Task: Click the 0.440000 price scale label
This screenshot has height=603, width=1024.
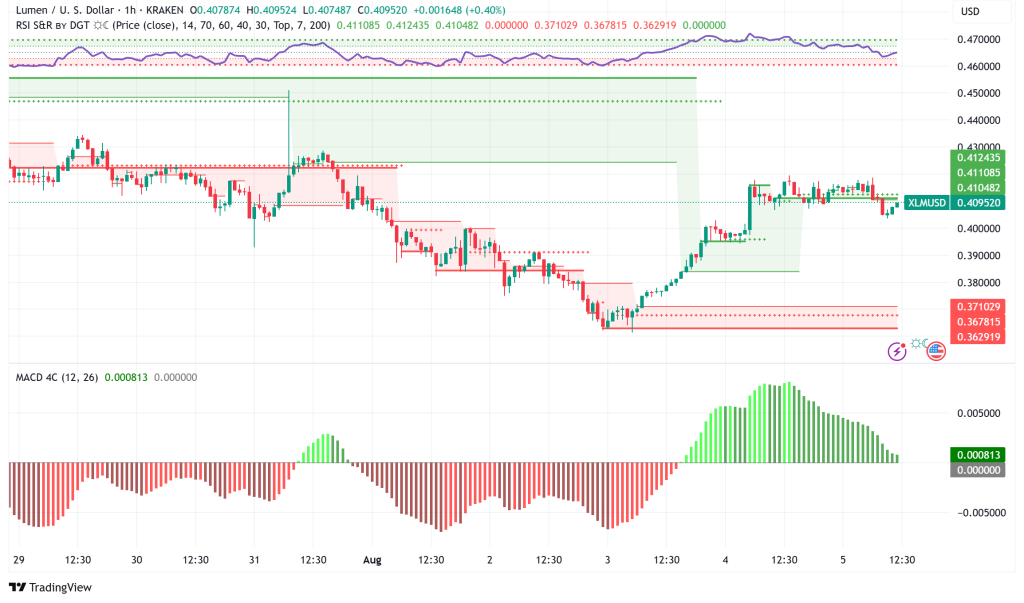Action: [x=978, y=120]
